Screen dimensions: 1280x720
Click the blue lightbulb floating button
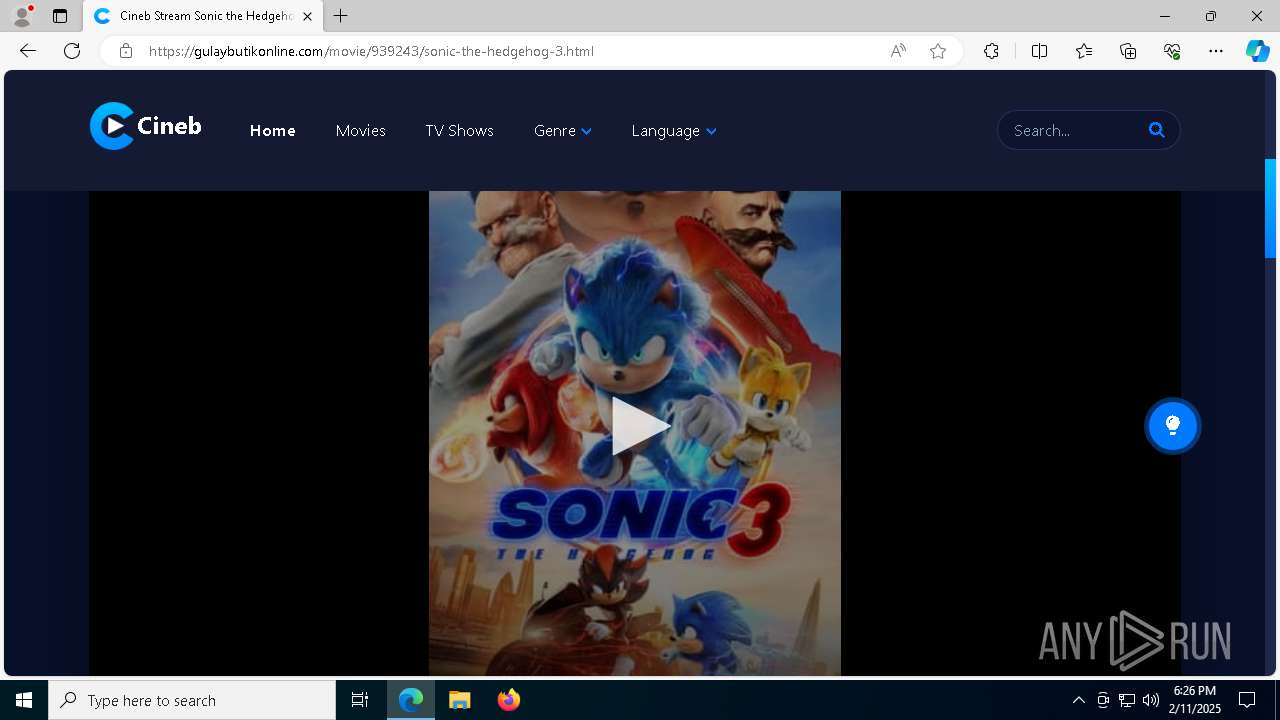[1172, 426]
